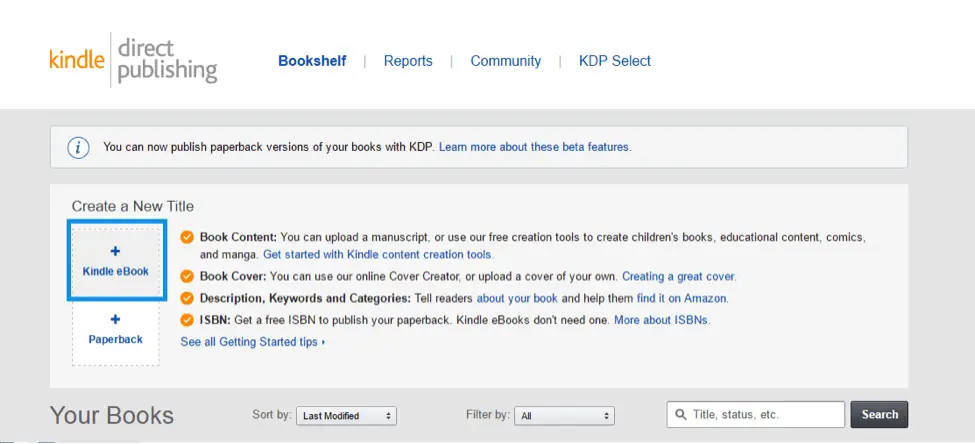975x444 pixels.
Task: Click the Create a New Title heading
Action: pos(132,206)
